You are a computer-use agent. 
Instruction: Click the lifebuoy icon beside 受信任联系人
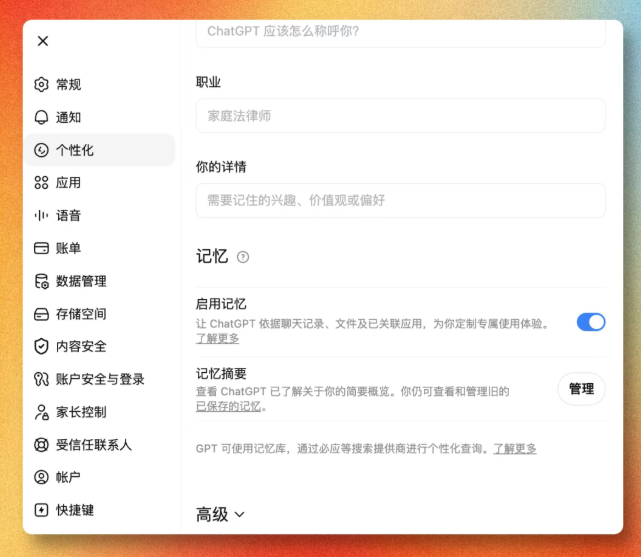41,445
